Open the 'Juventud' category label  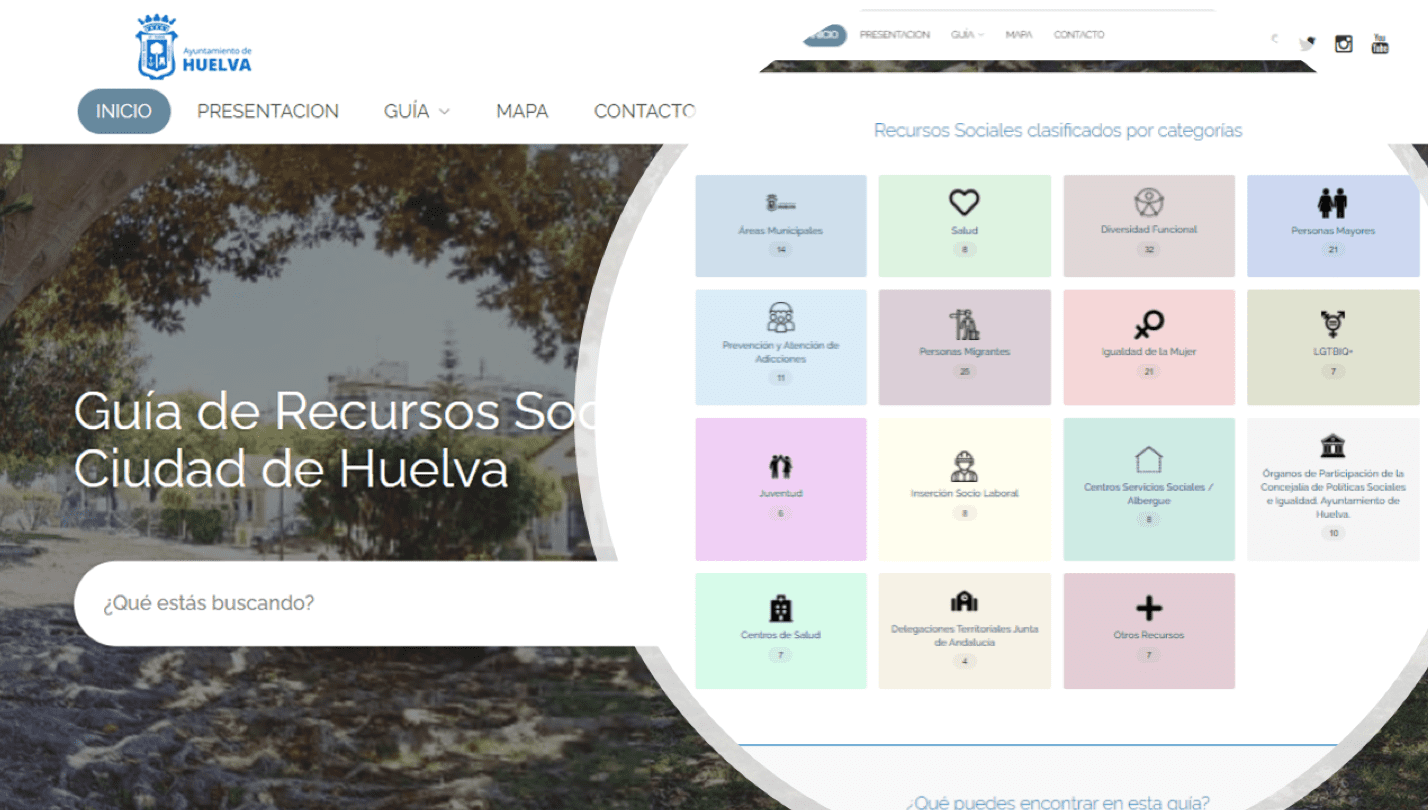pyautogui.click(x=781, y=494)
